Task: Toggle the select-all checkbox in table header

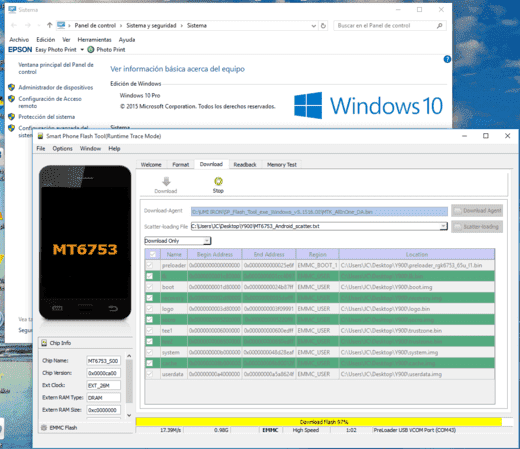Action: click(x=153, y=254)
